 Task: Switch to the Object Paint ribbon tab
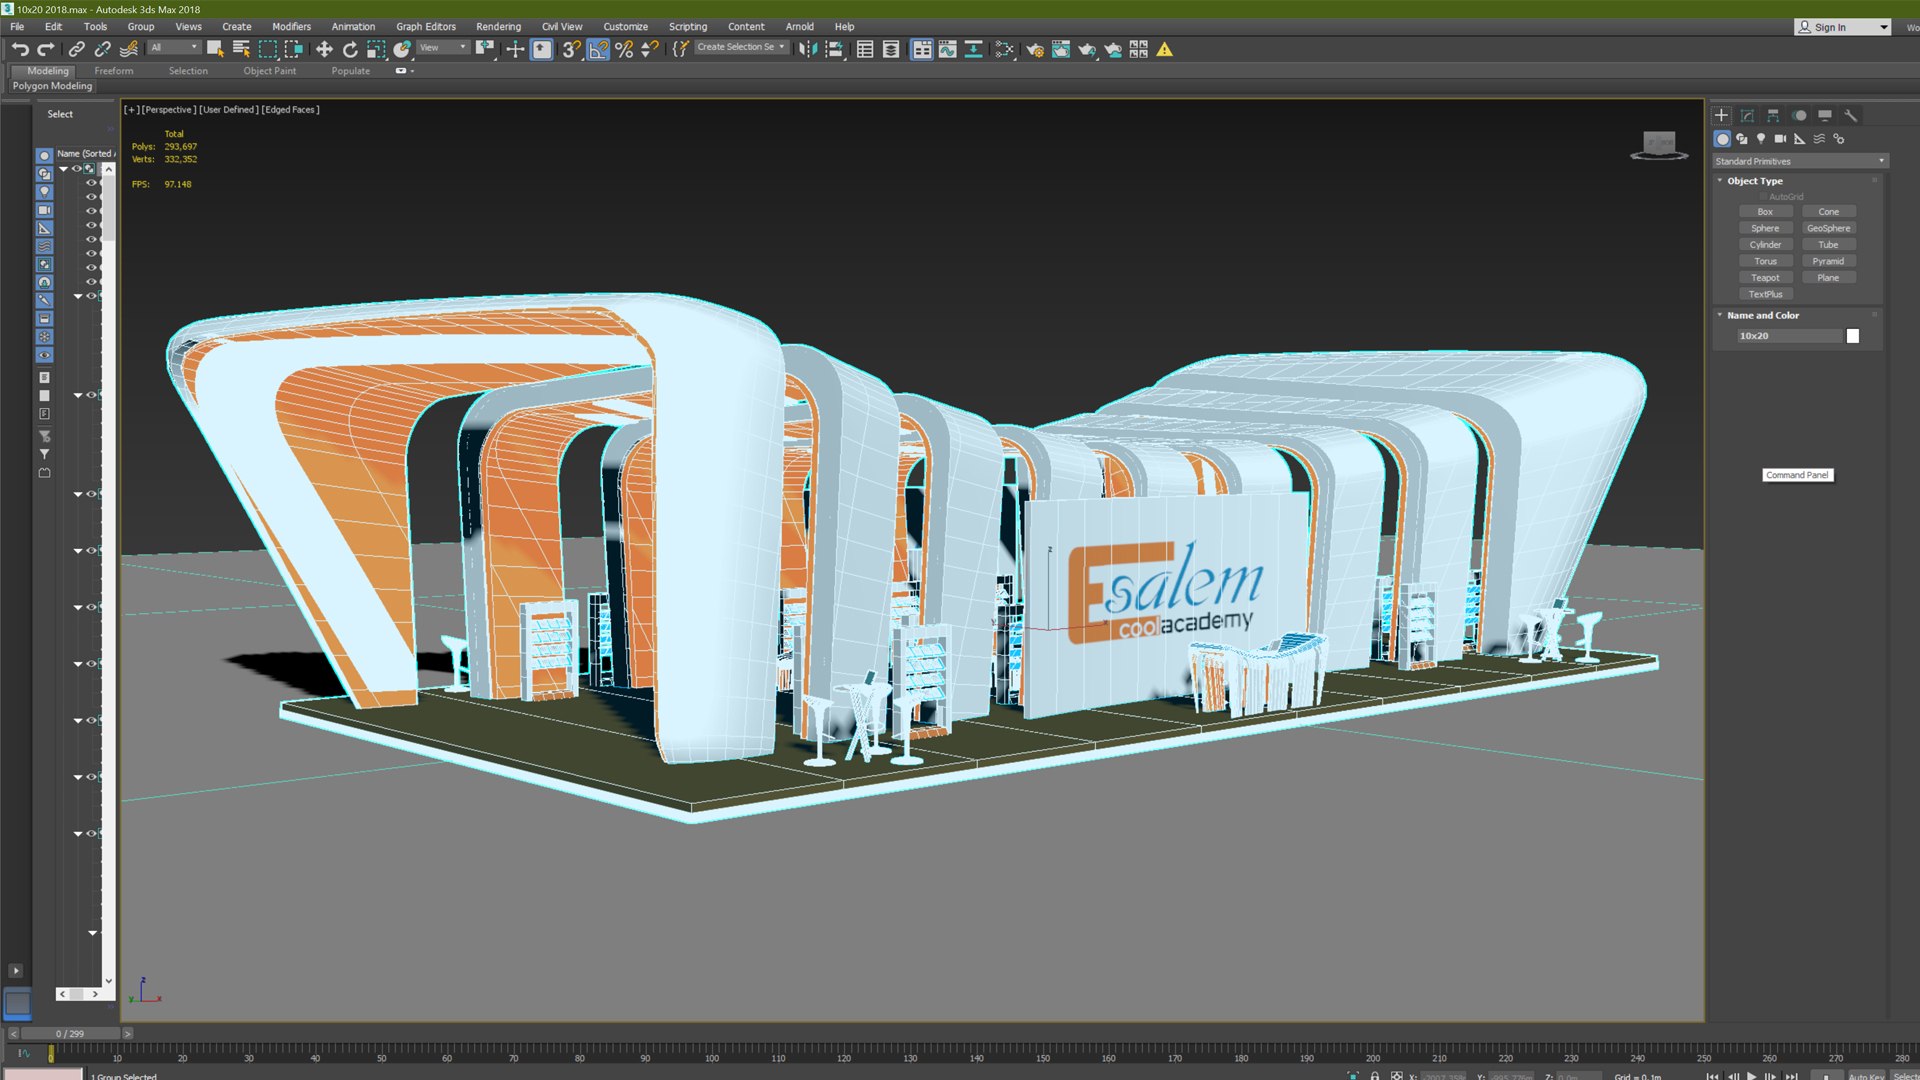coord(269,71)
